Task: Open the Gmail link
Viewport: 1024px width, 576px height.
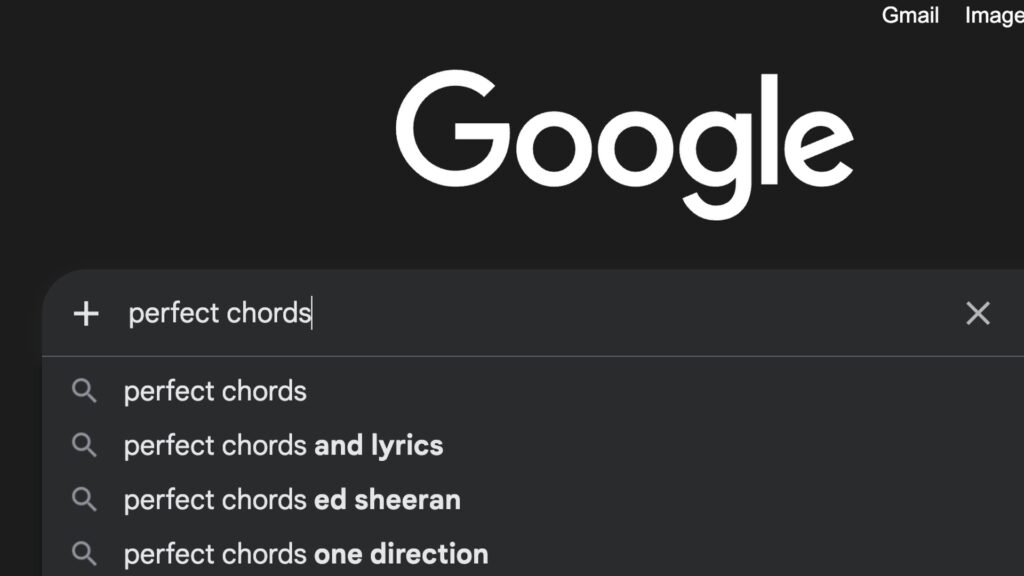Action: point(910,15)
